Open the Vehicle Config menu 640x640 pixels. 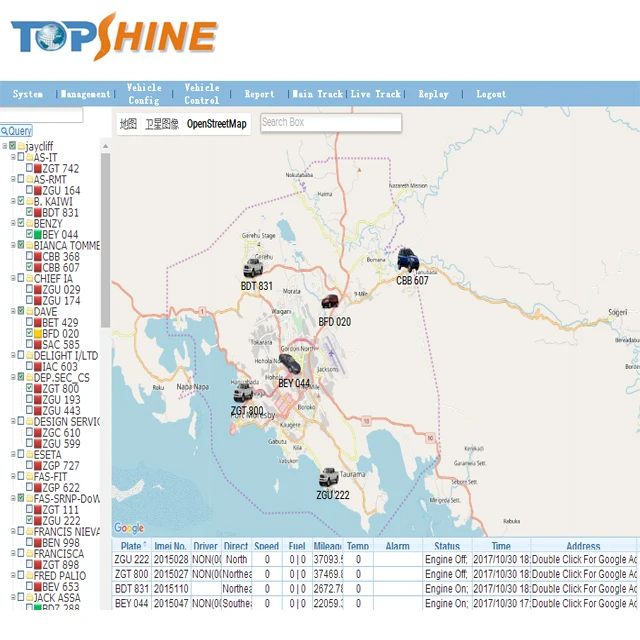click(144, 94)
